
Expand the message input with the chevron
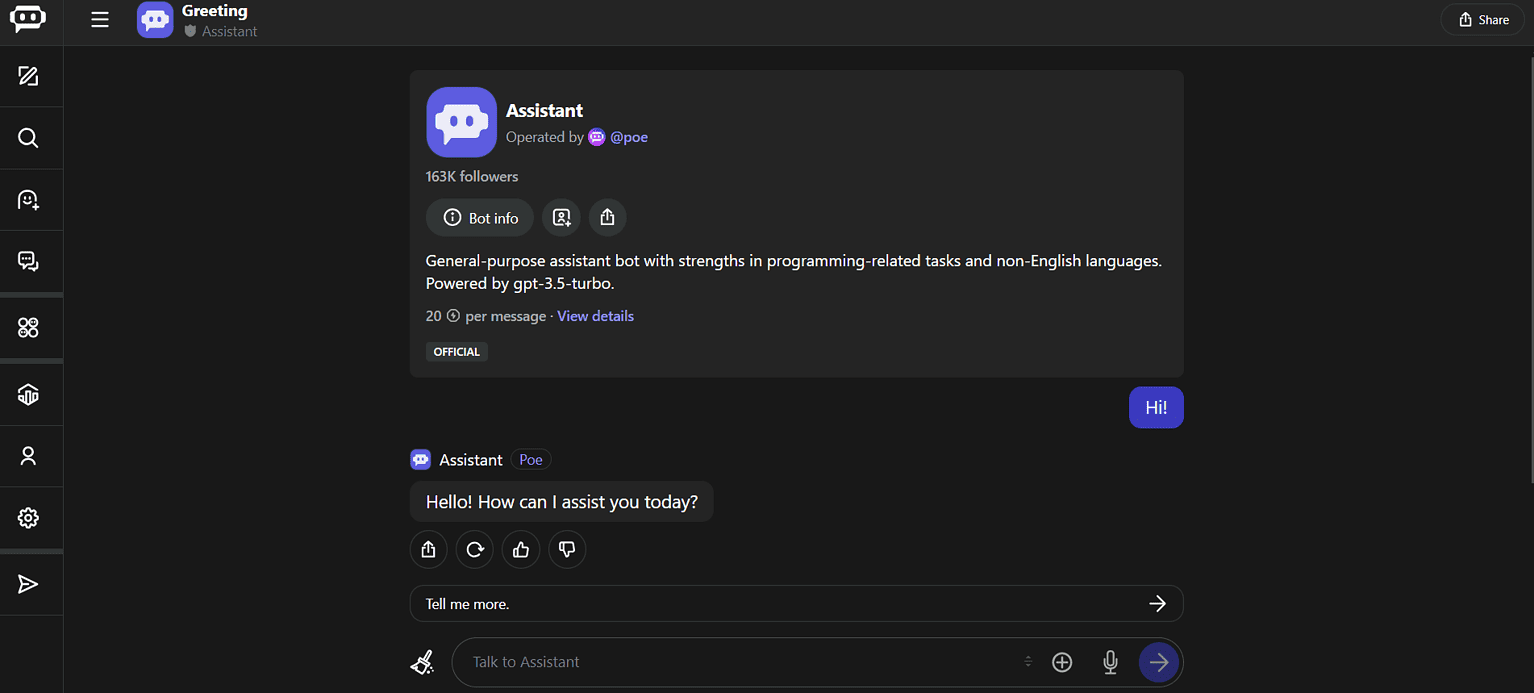[x=1028, y=661]
